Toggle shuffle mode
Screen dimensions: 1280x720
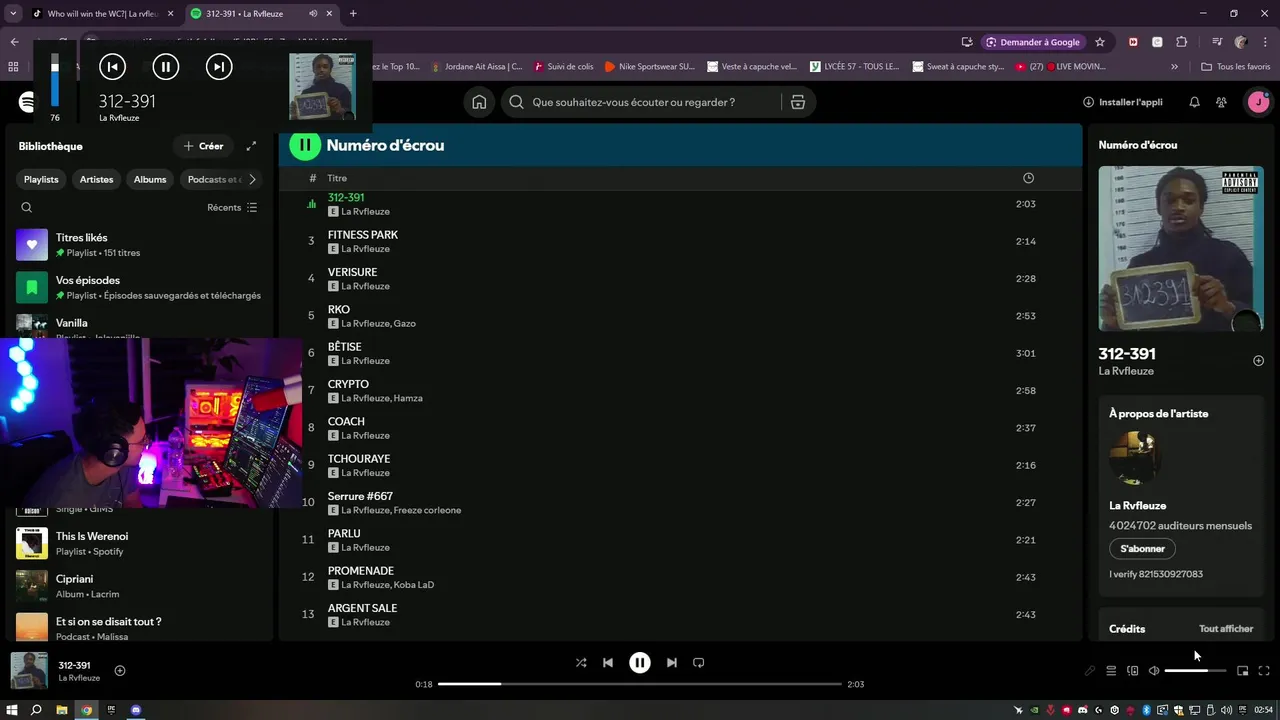pyautogui.click(x=581, y=662)
